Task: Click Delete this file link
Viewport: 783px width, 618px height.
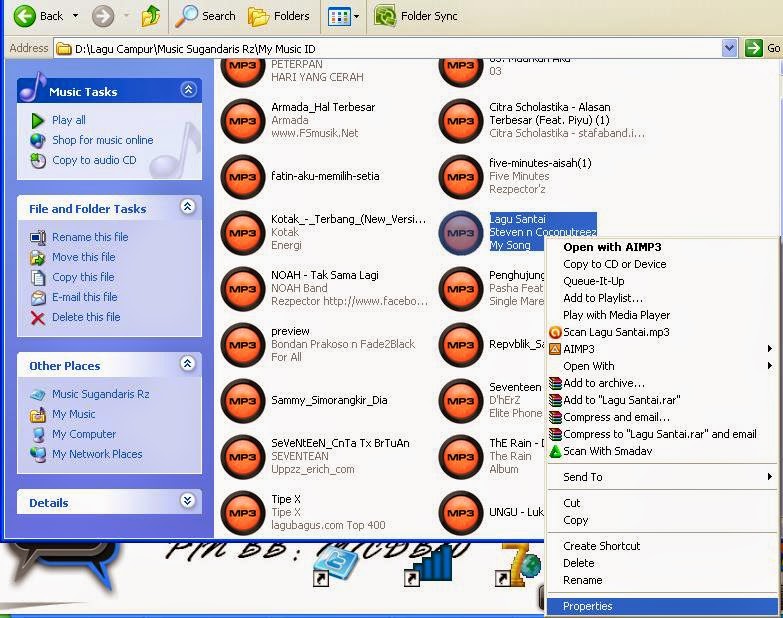Action: [x=86, y=316]
